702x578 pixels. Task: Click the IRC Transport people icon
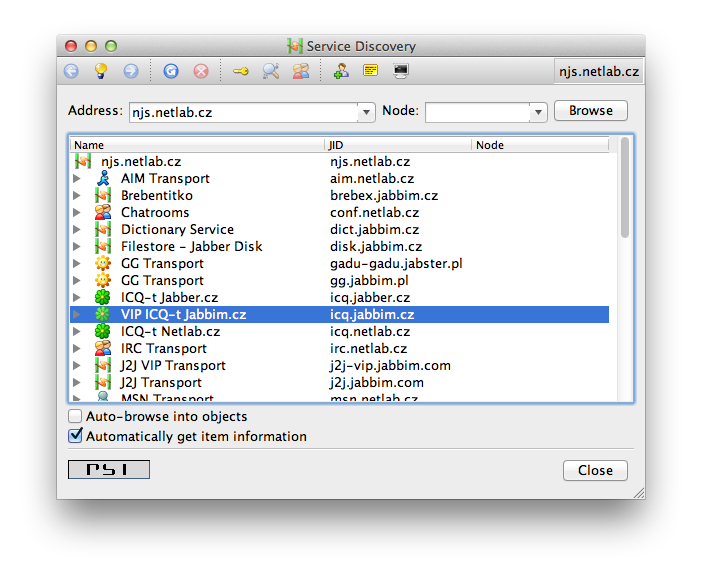point(103,348)
